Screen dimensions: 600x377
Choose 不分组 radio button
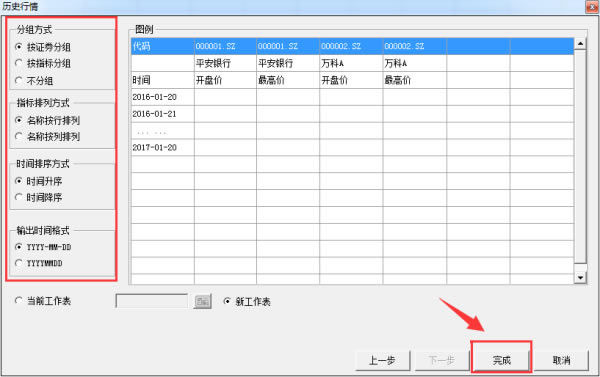34,81
